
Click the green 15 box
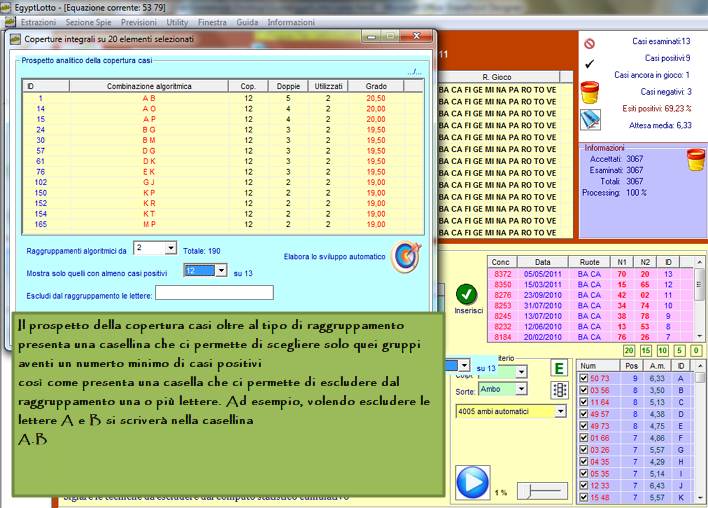pos(646,350)
